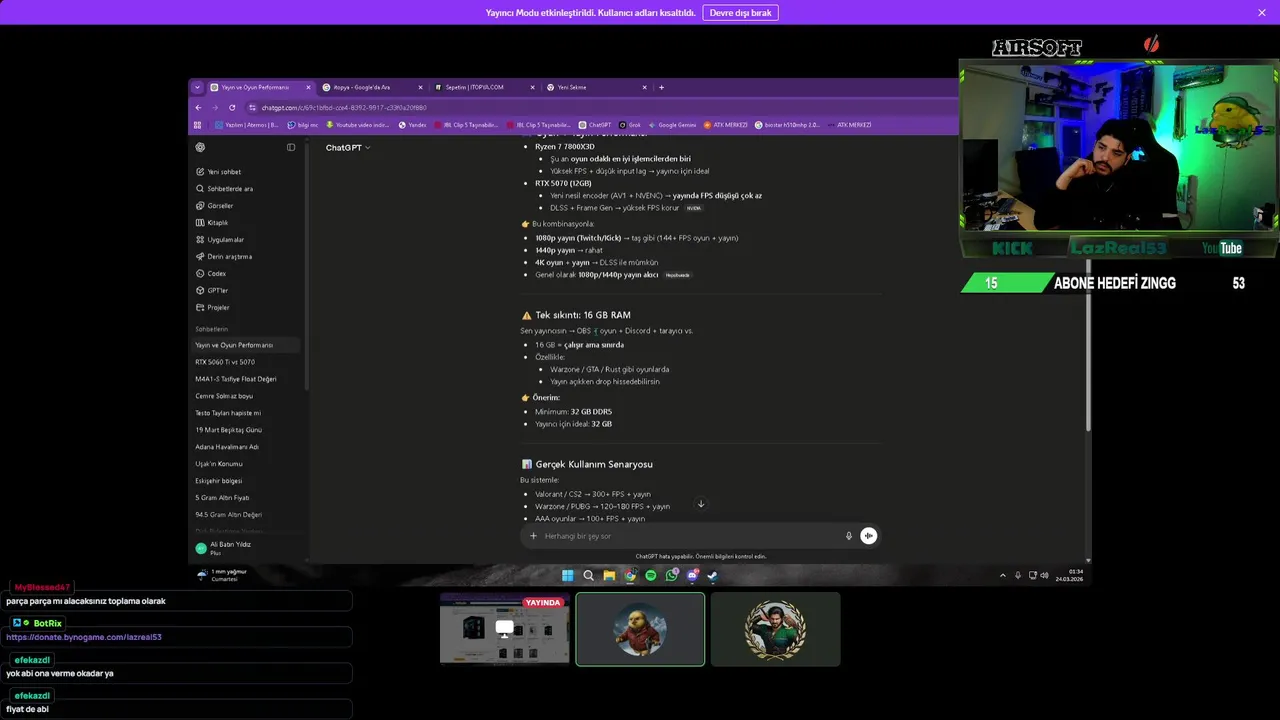Open a new browser tab with plus
The width and height of the screenshot is (1280, 720).
[661, 87]
